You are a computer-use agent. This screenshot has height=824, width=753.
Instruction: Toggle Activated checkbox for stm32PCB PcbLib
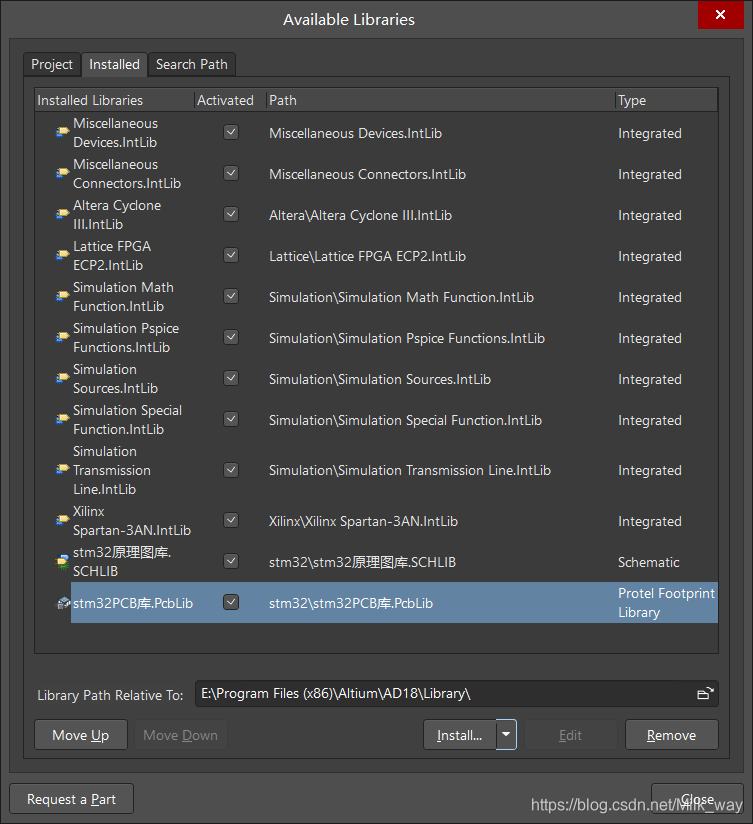[x=231, y=602]
